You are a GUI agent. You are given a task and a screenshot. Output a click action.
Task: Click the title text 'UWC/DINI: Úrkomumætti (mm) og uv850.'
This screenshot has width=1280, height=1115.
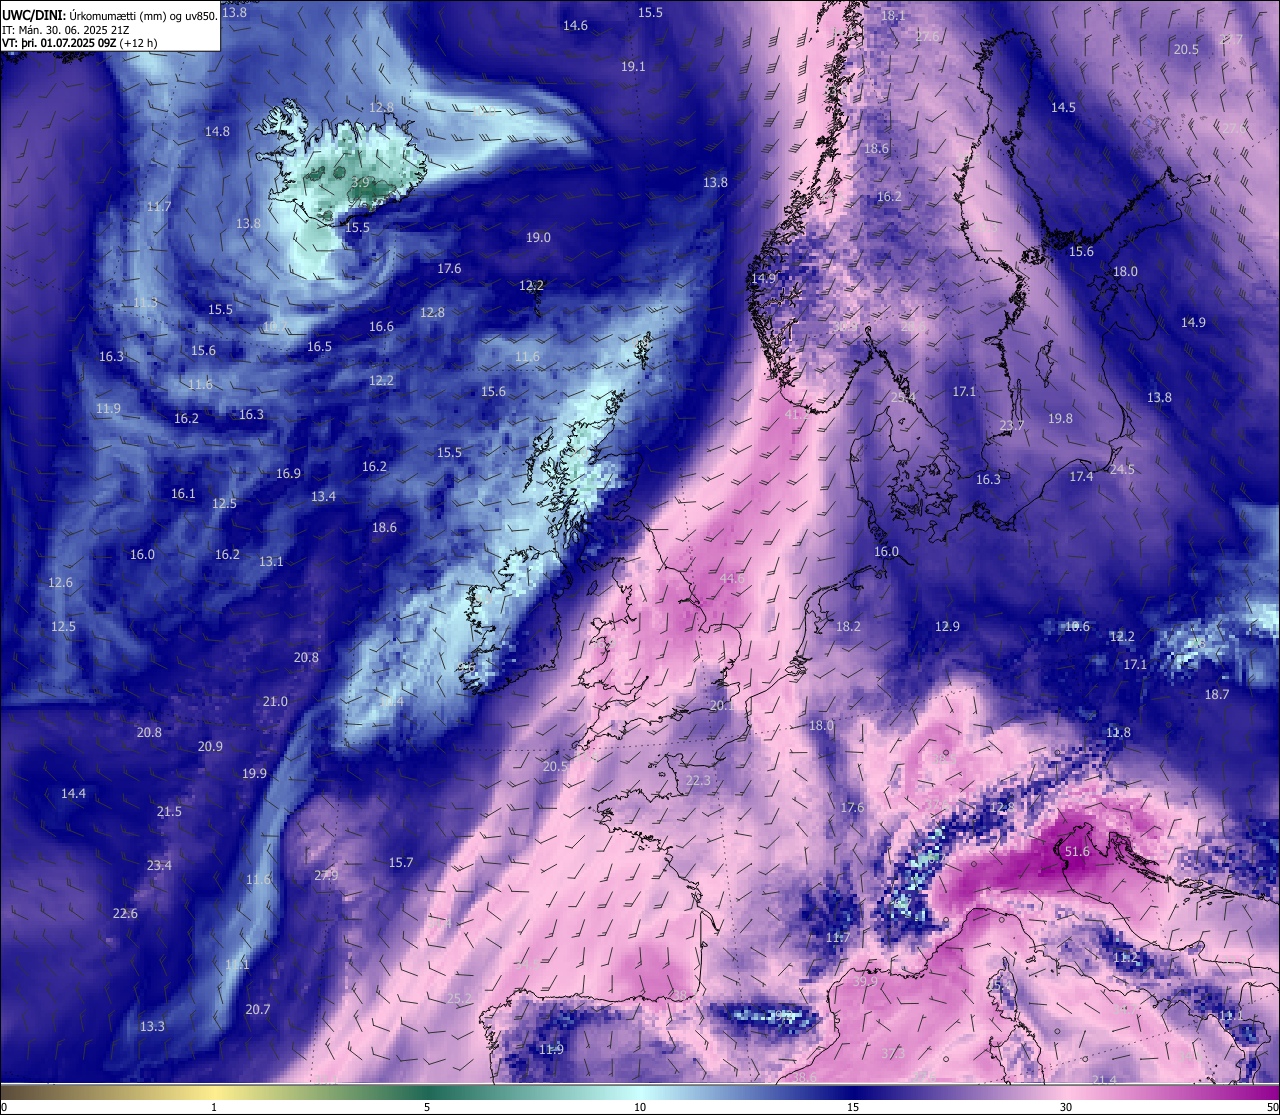click(110, 15)
